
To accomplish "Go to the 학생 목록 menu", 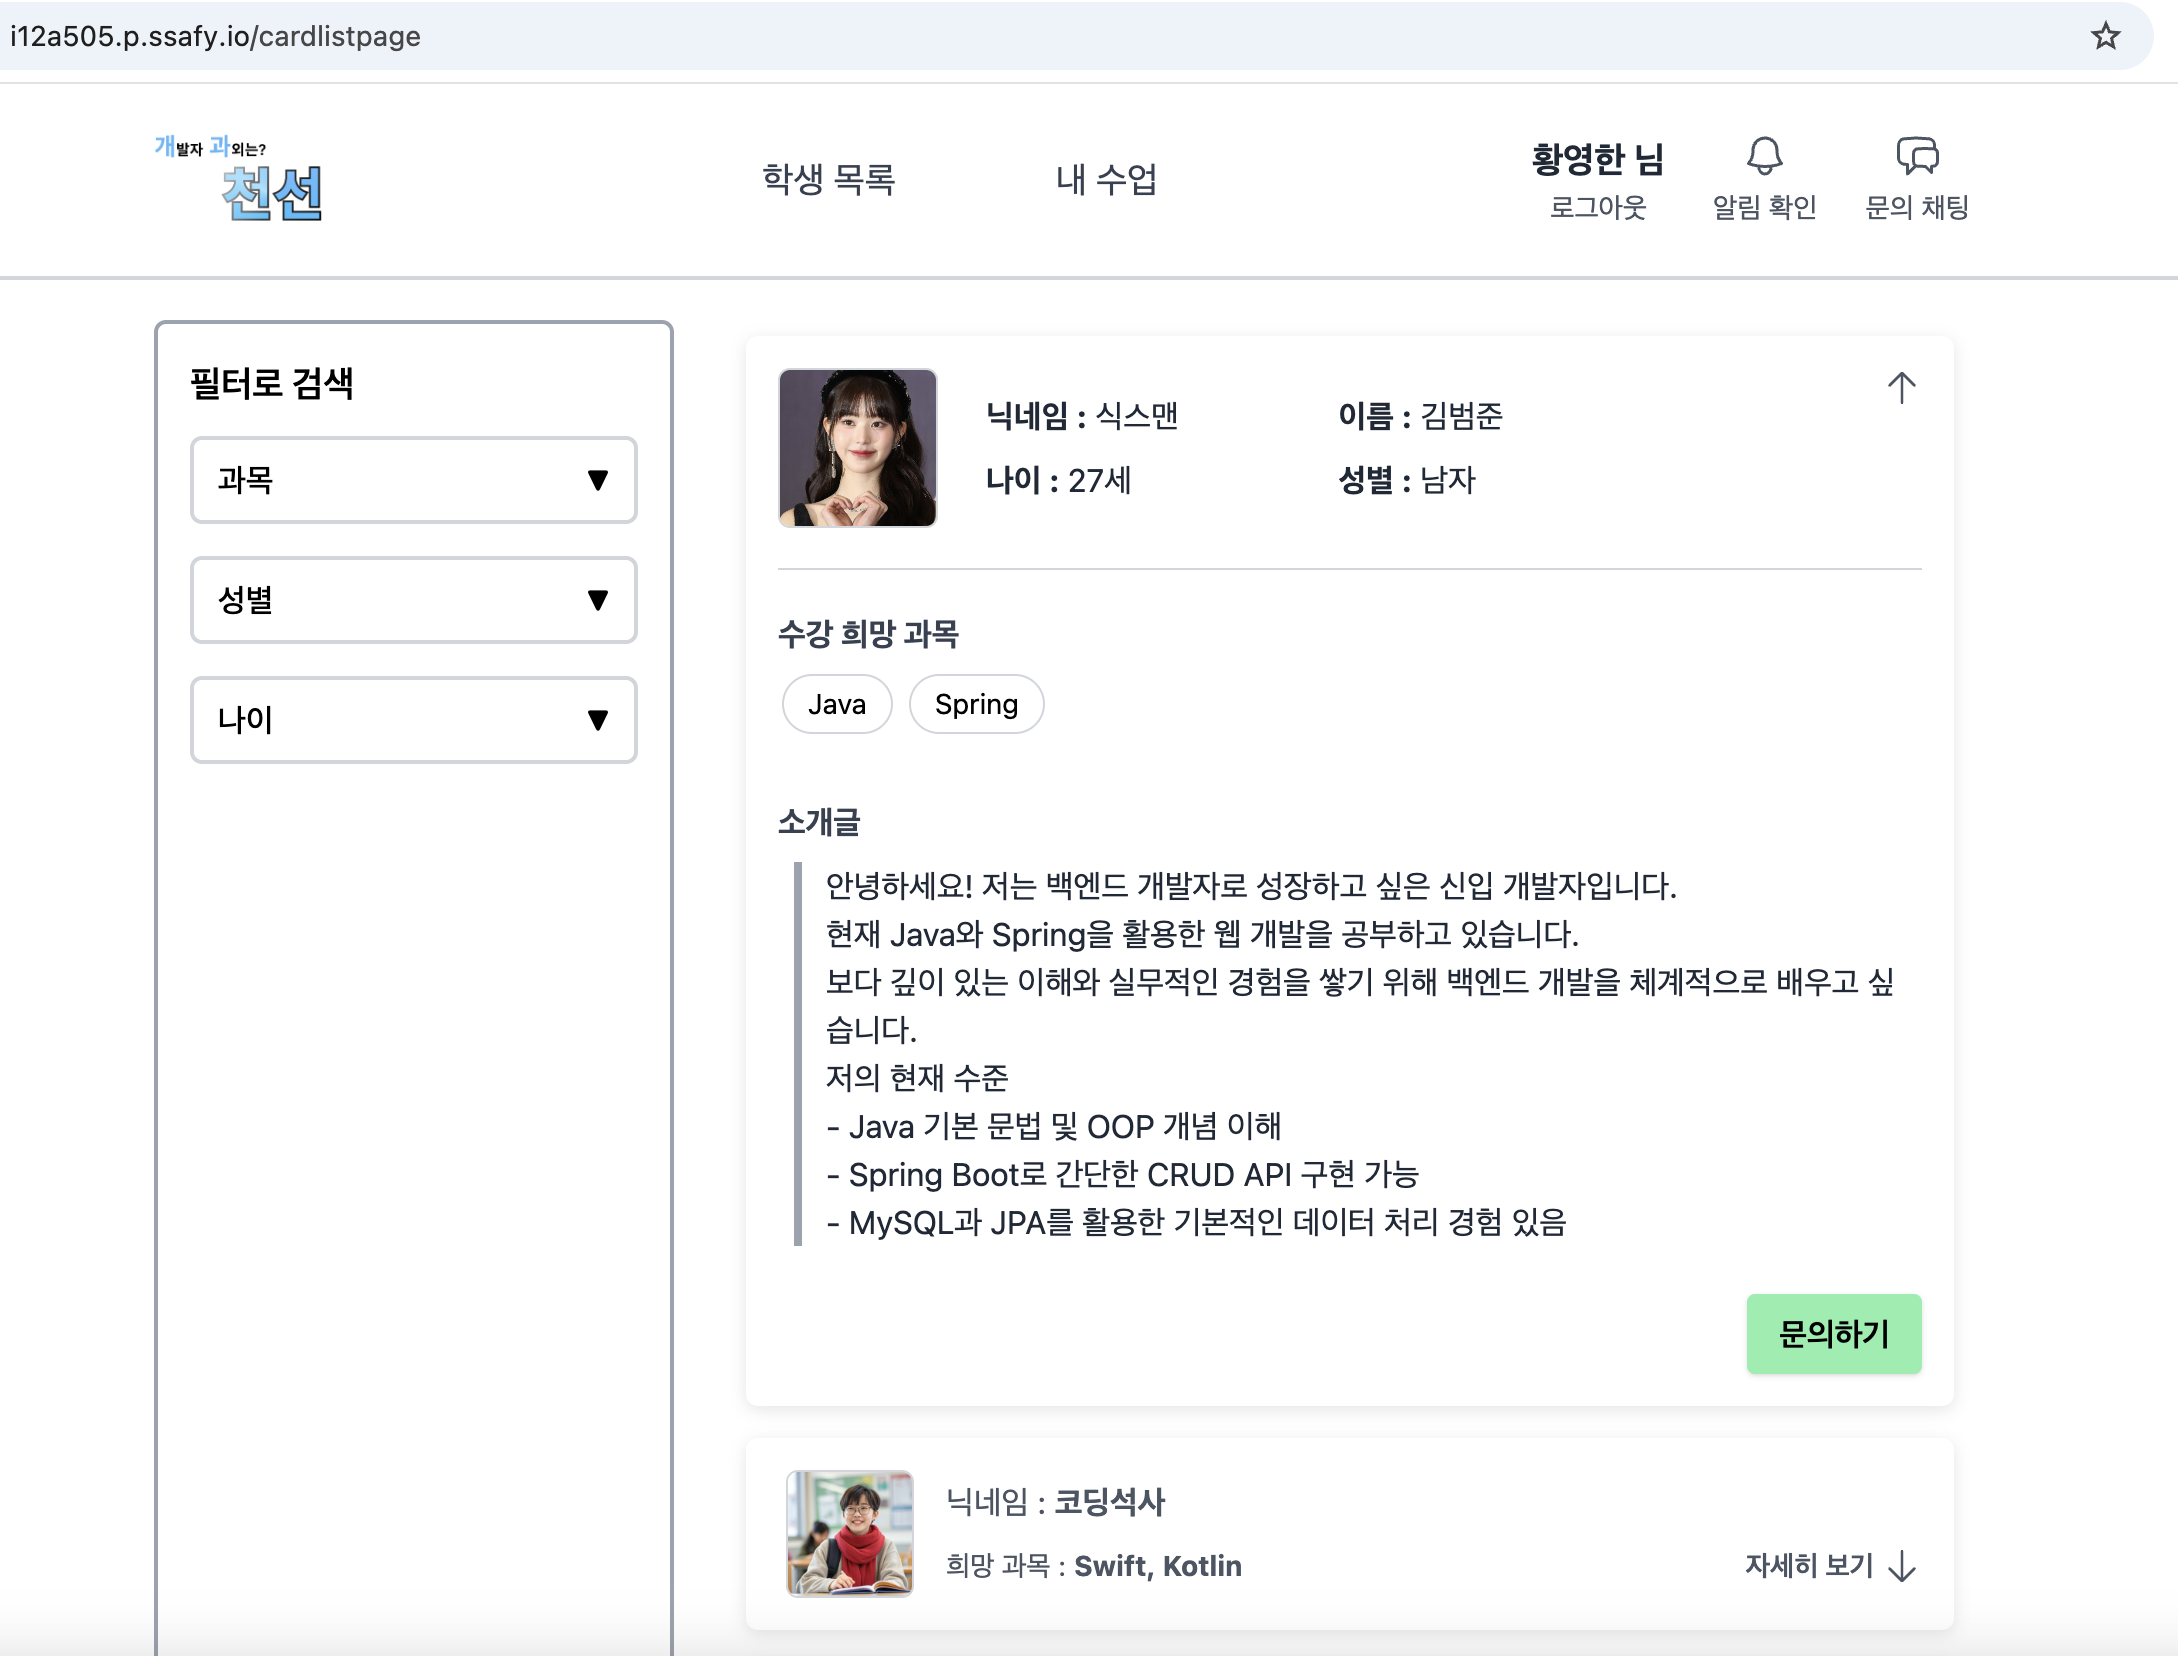I will point(828,180).
